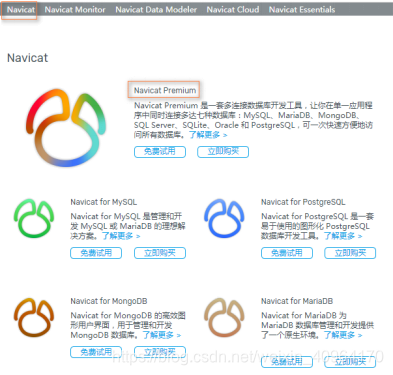393x375 pixels.
Task: Open 了解更多 link under Navicat for MariaDB
Action: [x=343, y=335]
